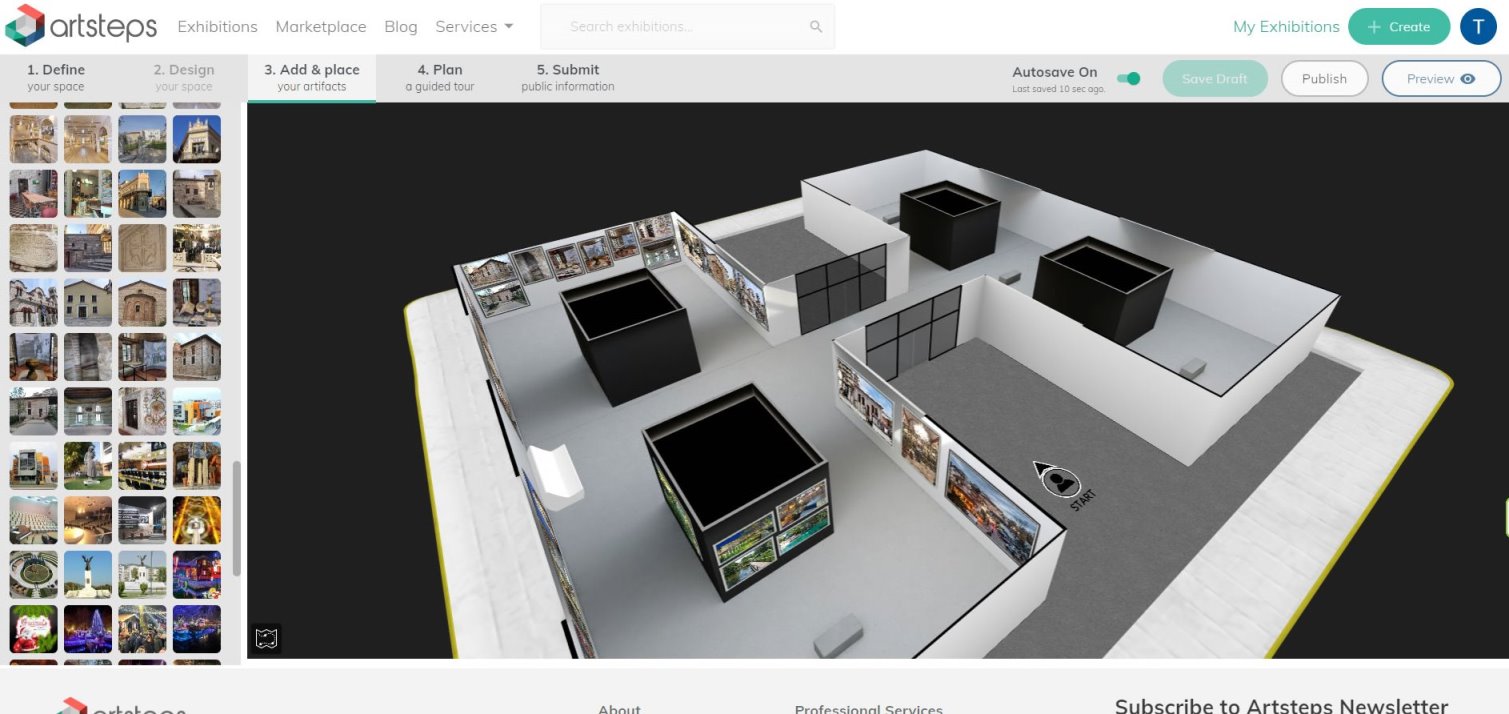
Task: Click the Artsteps logo
Action: pos(81,26)
